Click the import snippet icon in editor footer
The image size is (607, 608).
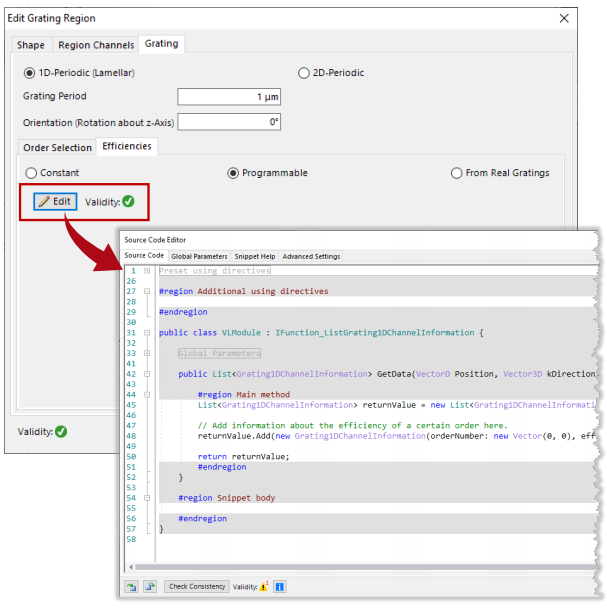pos(131,587)
